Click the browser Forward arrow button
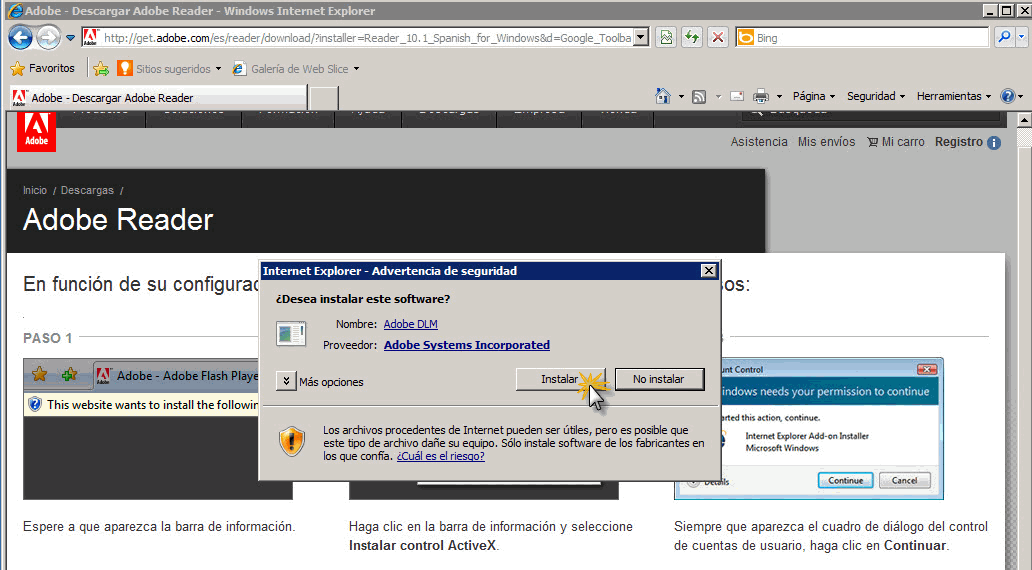This screenshot has width=1032, height=570. click(x=48, y=38)
